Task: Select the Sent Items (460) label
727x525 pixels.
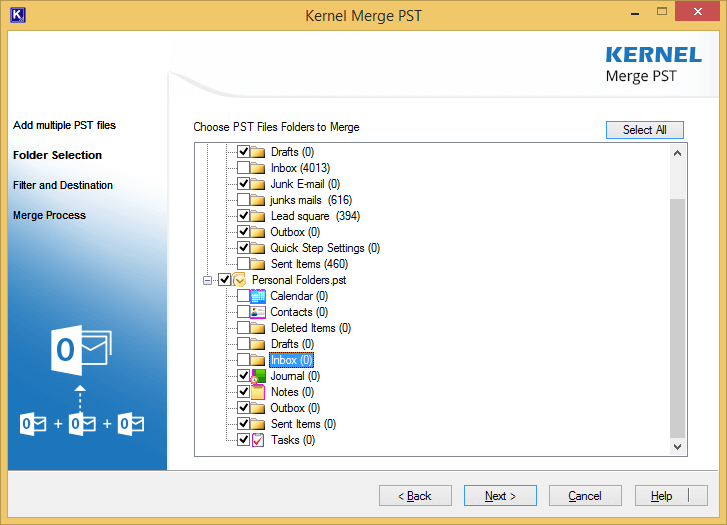Action: (309, 264)
